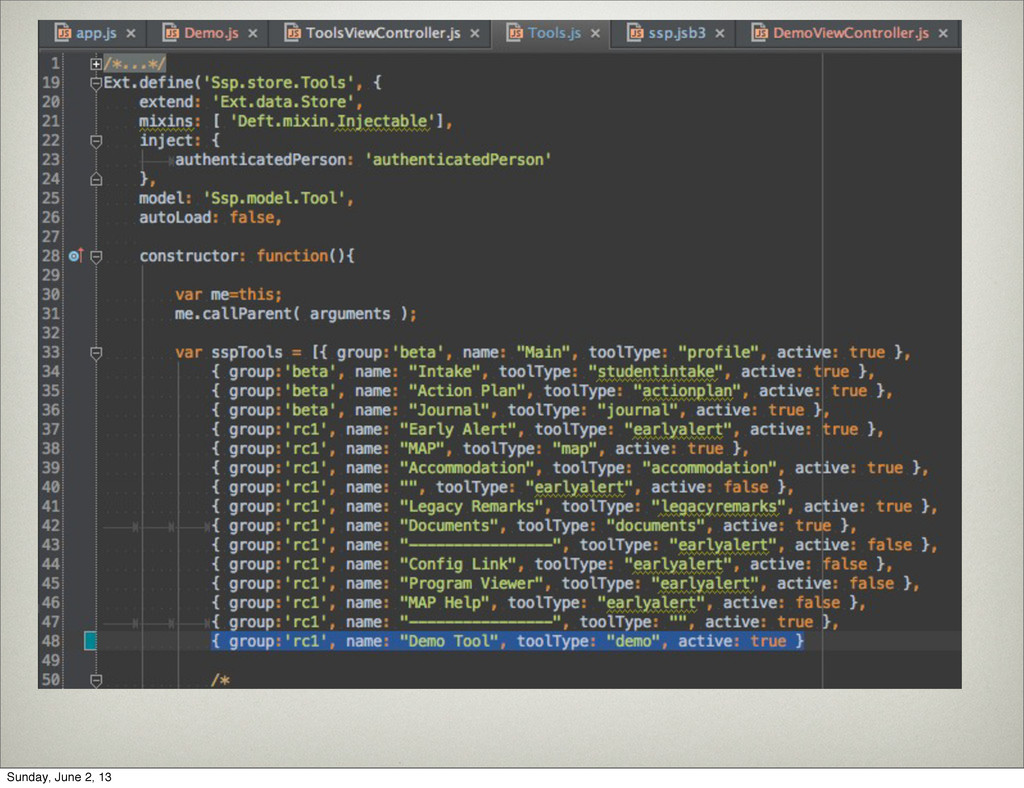Click the teal change marker on line 48
The width and height of the screenshot is (1024, 788).
[91, 641]
